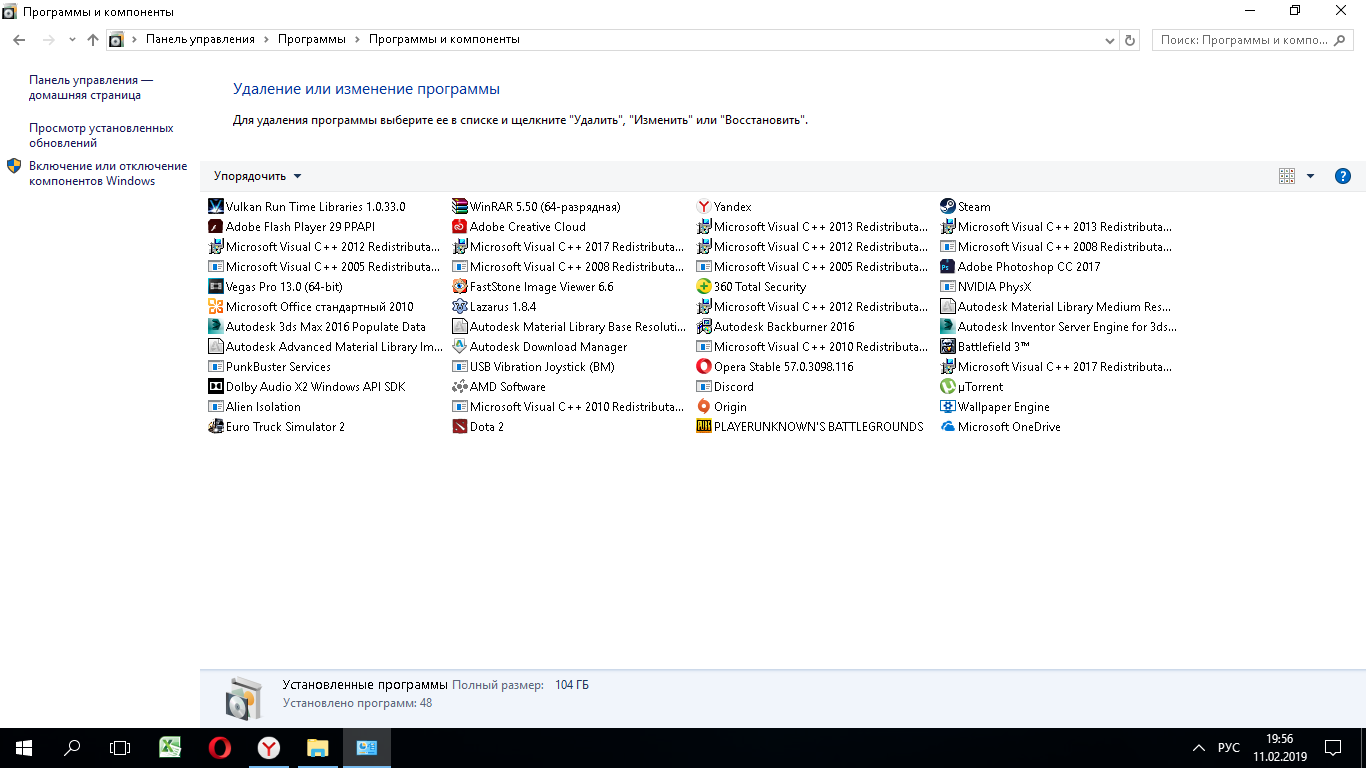The width and height of the screenshot is (1366, 768).
Task: Click the Vulkan Run Time Libraries icon
Action: click(216, 207)
